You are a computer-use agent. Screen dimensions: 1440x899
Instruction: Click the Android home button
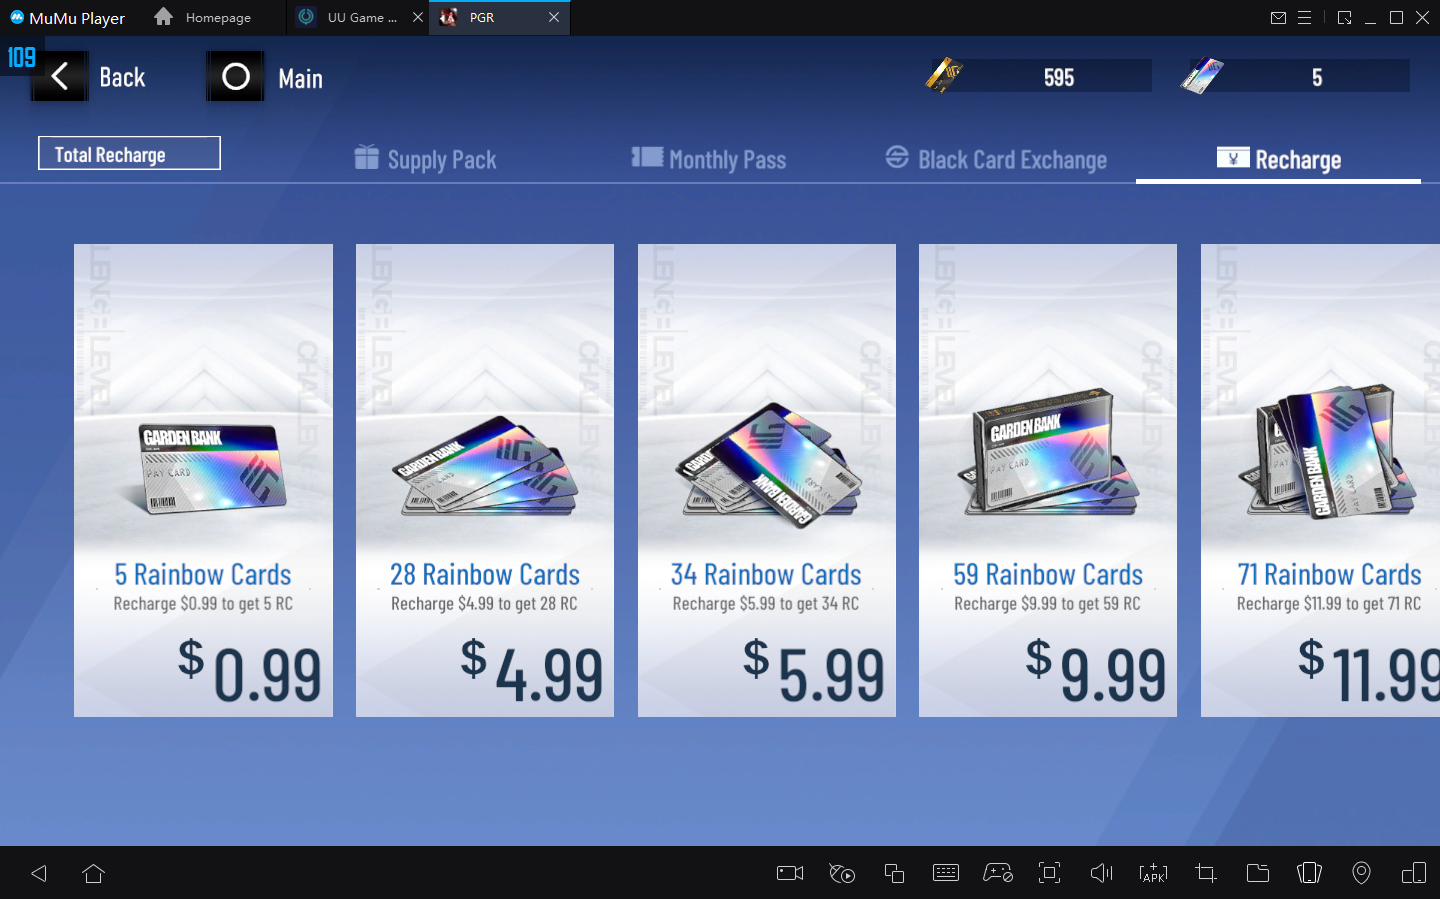(x=94, y=873)
